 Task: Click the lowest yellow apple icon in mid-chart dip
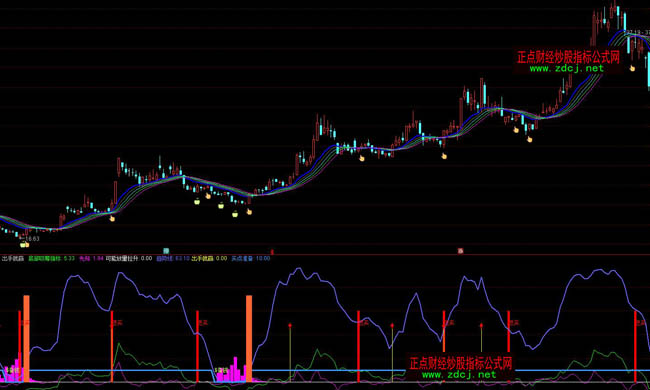(235, 214)
